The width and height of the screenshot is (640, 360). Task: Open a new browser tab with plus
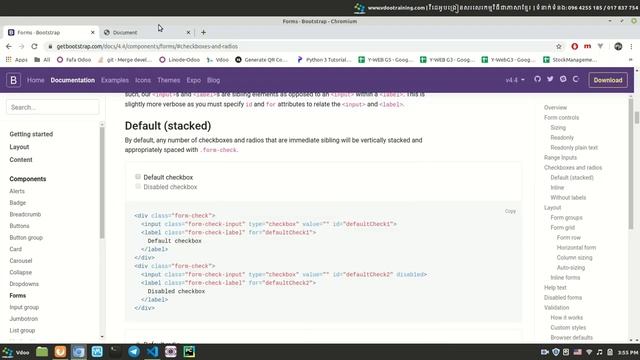pos(203,32)
